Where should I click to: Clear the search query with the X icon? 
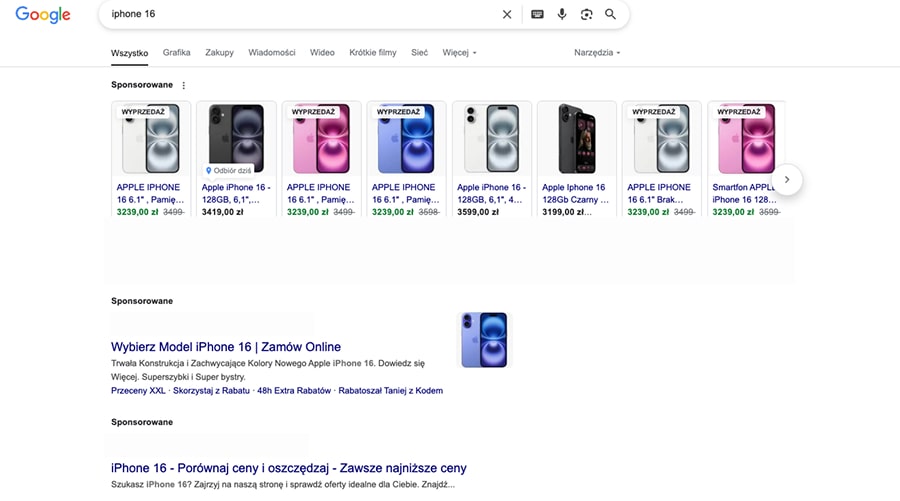(507, 14)
